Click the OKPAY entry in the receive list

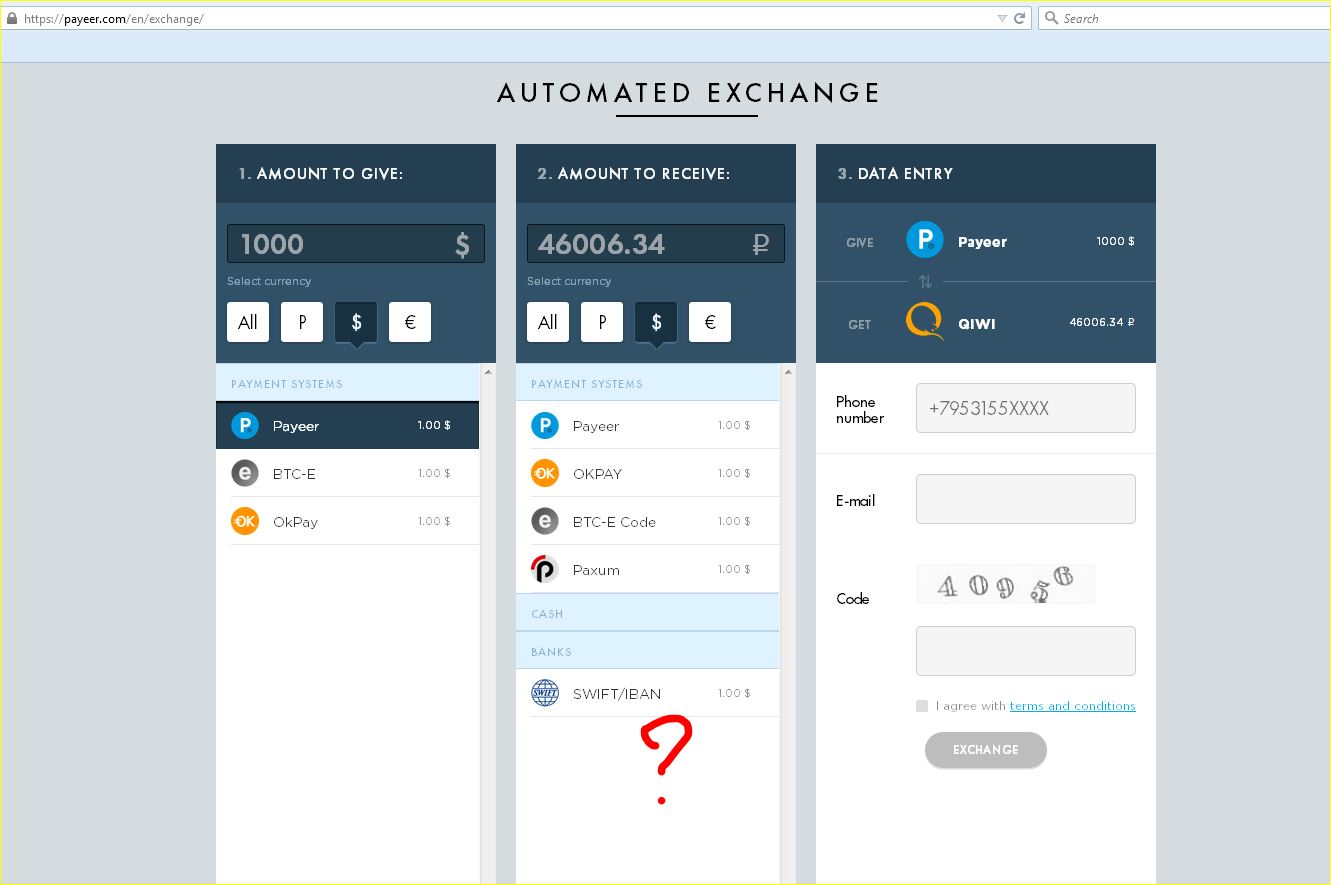coord(647,473)
